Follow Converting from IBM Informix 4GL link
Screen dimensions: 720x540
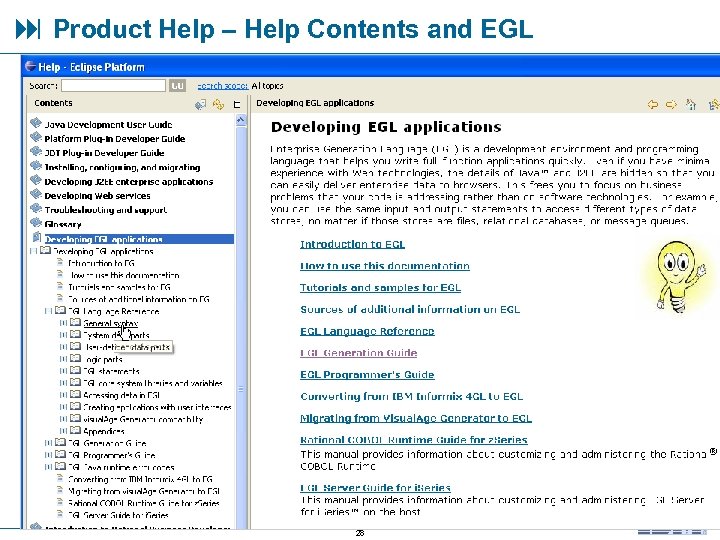pyautogui.click(x=411, y=396)
